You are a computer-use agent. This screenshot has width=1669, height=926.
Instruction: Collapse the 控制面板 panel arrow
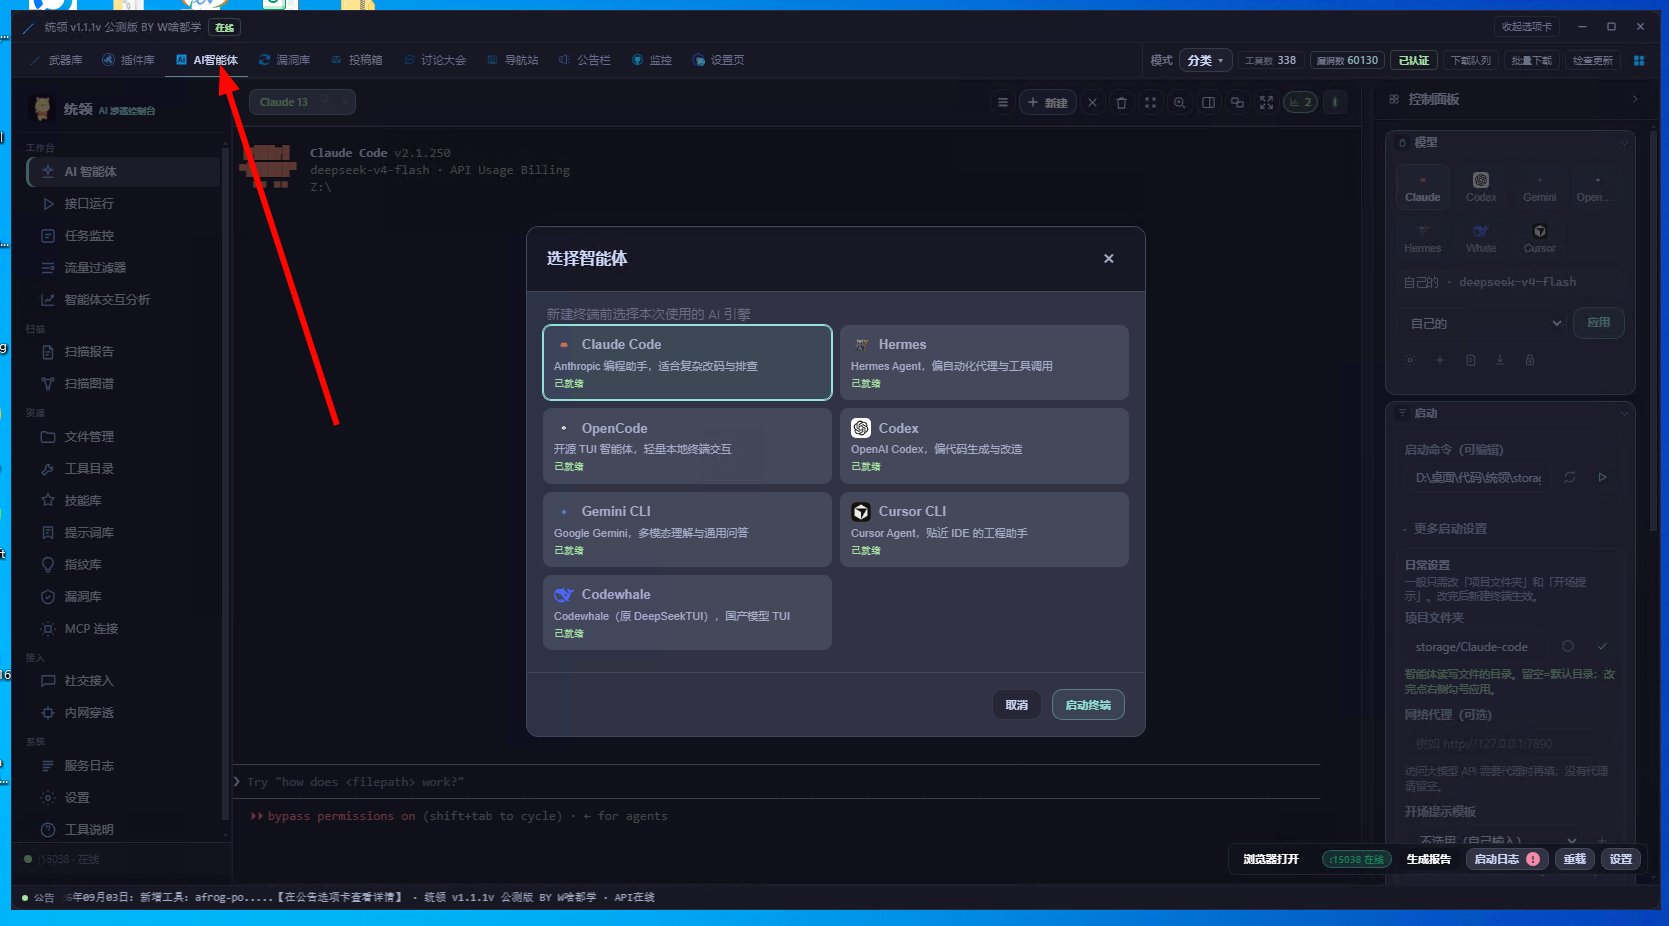tap(1635, 99)
